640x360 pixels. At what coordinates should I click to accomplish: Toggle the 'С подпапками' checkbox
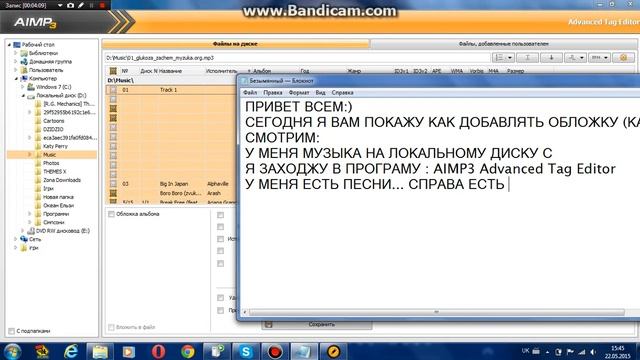click(x=11, y=331)
